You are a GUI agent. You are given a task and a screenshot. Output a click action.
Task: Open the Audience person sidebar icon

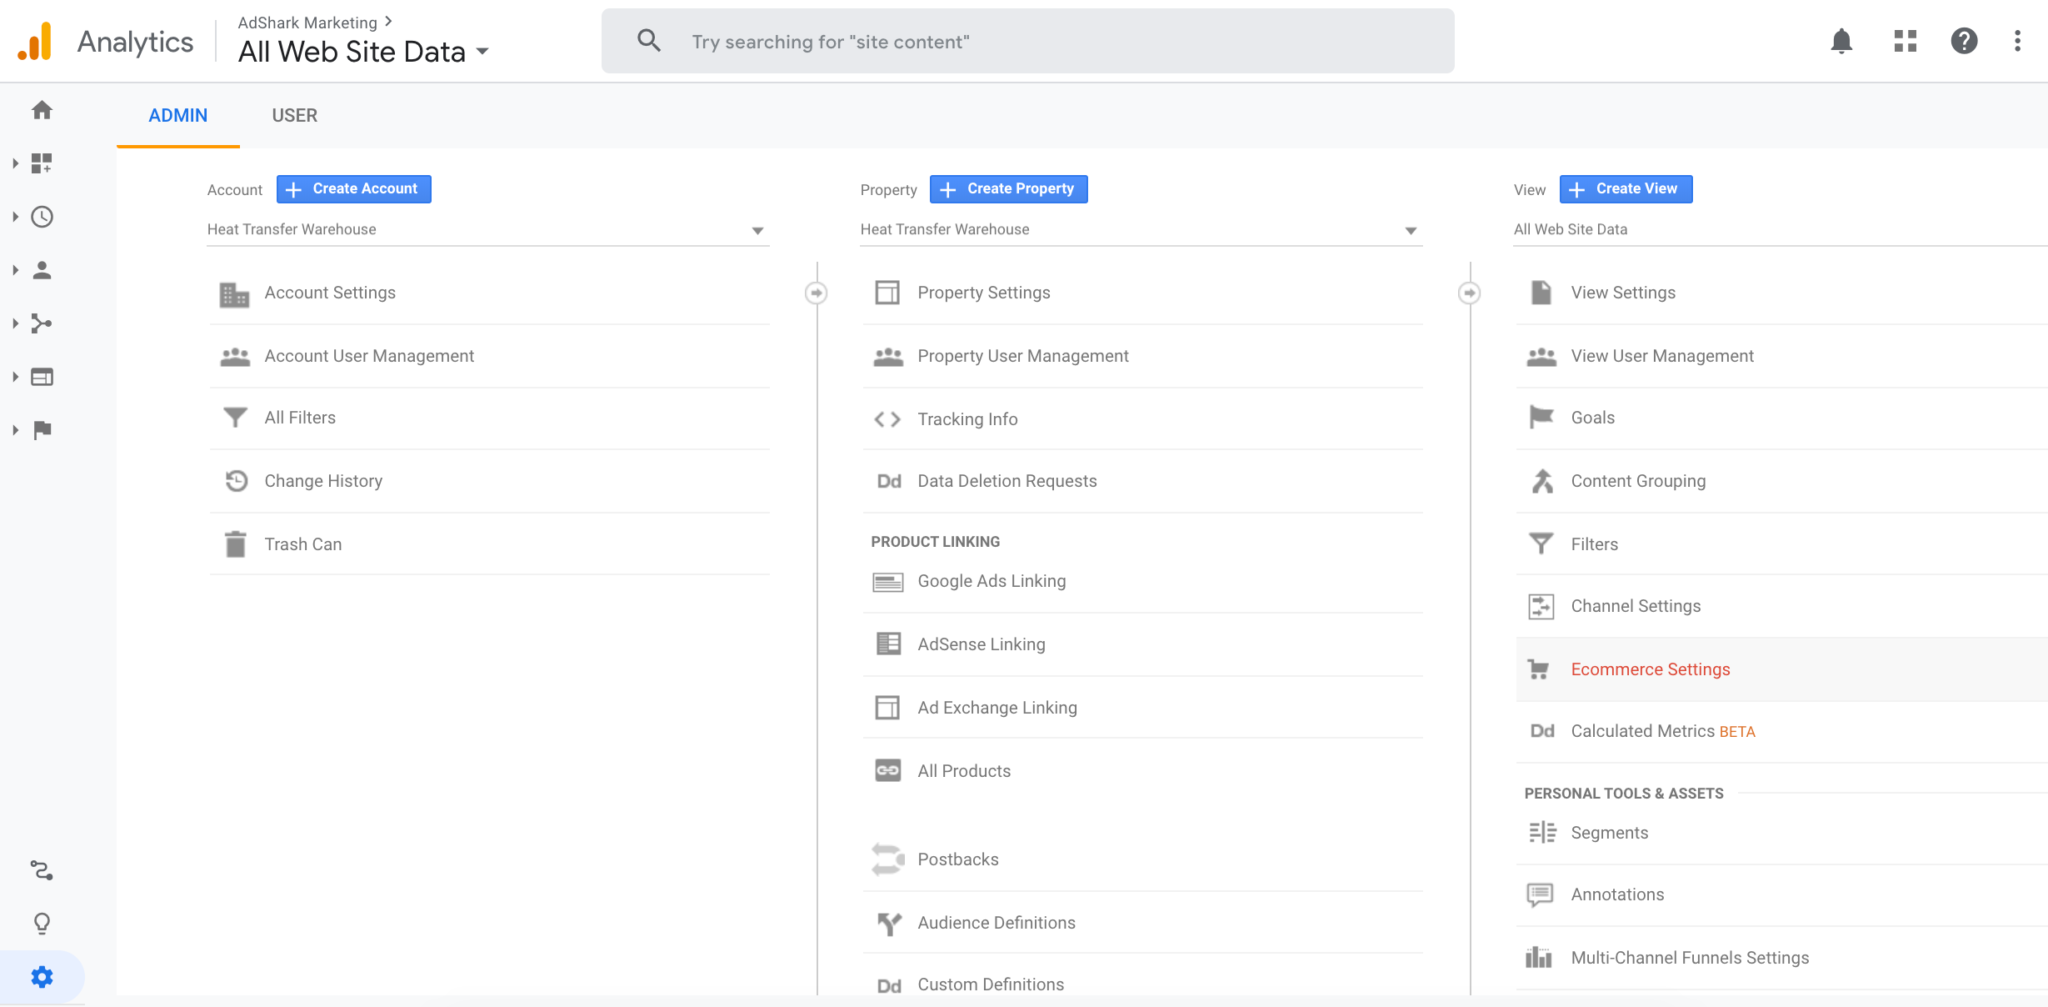coord(42,270)
